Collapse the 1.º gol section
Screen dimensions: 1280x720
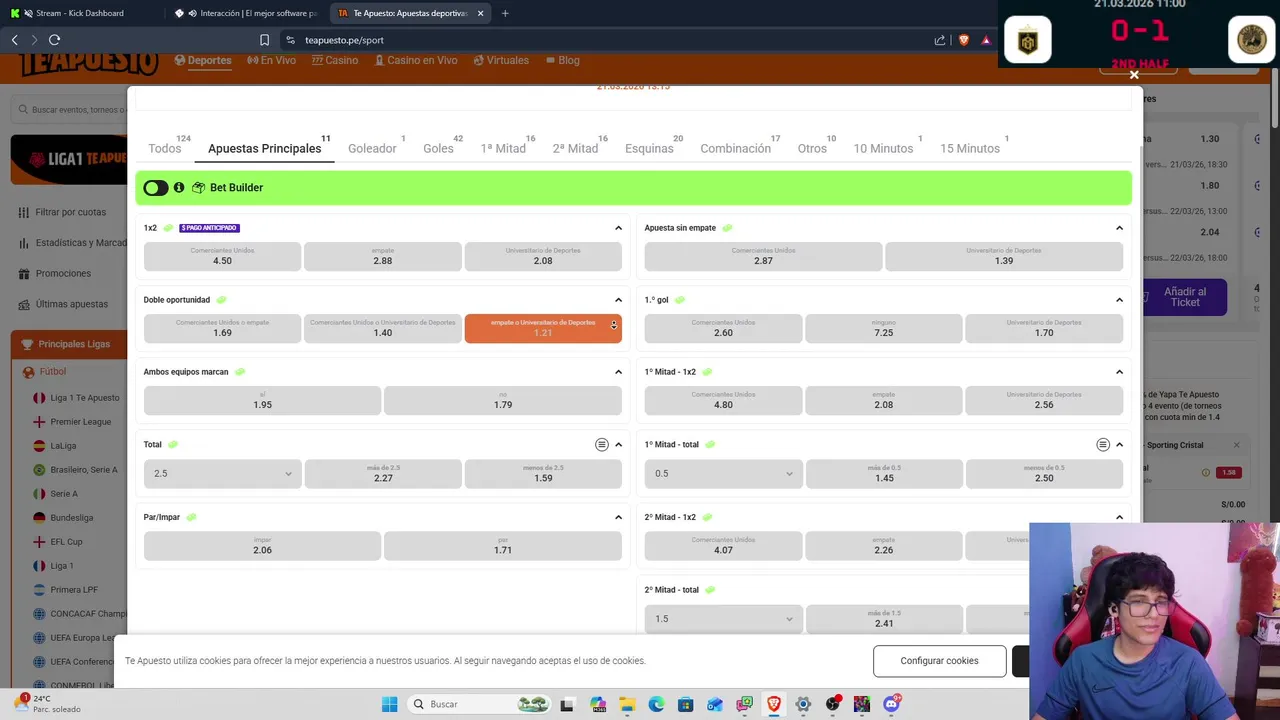pyautogui.click(x=1119, y=300)
